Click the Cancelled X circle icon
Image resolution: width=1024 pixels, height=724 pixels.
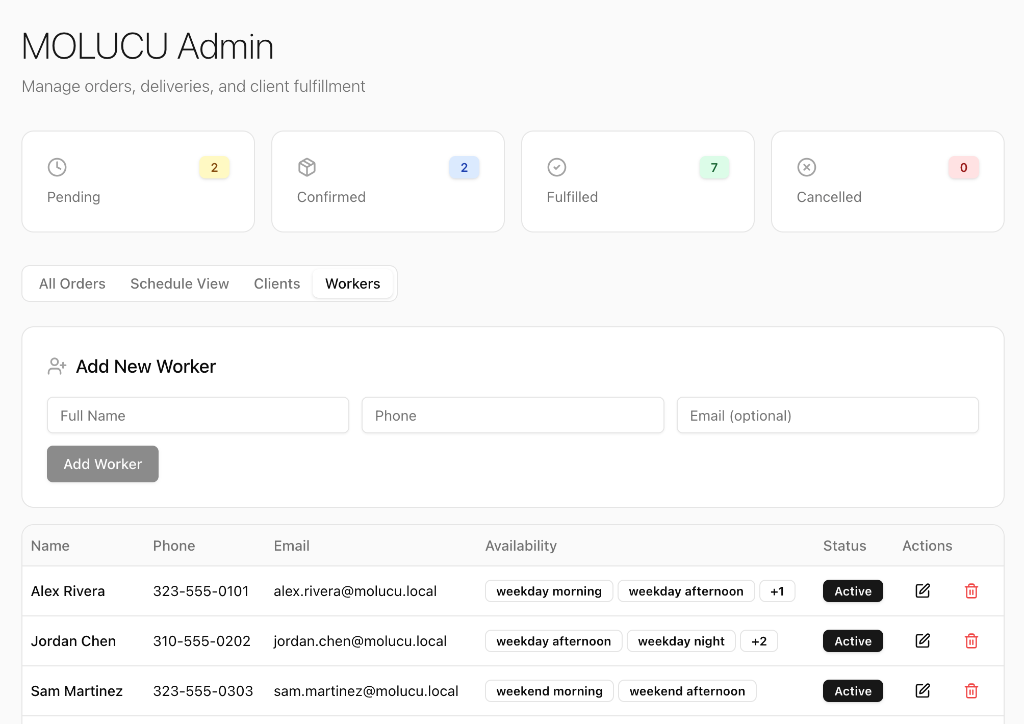pos(807,167)
